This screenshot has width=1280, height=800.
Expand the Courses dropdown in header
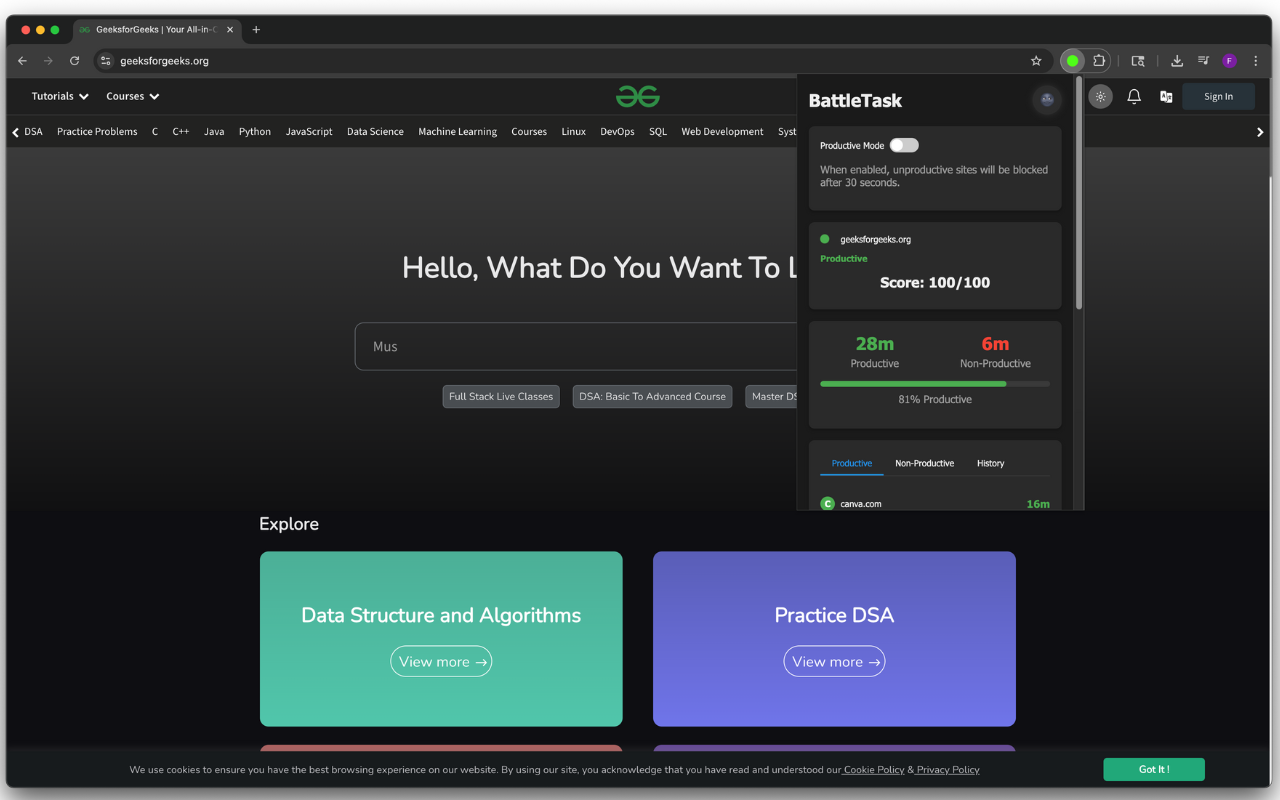133,97
